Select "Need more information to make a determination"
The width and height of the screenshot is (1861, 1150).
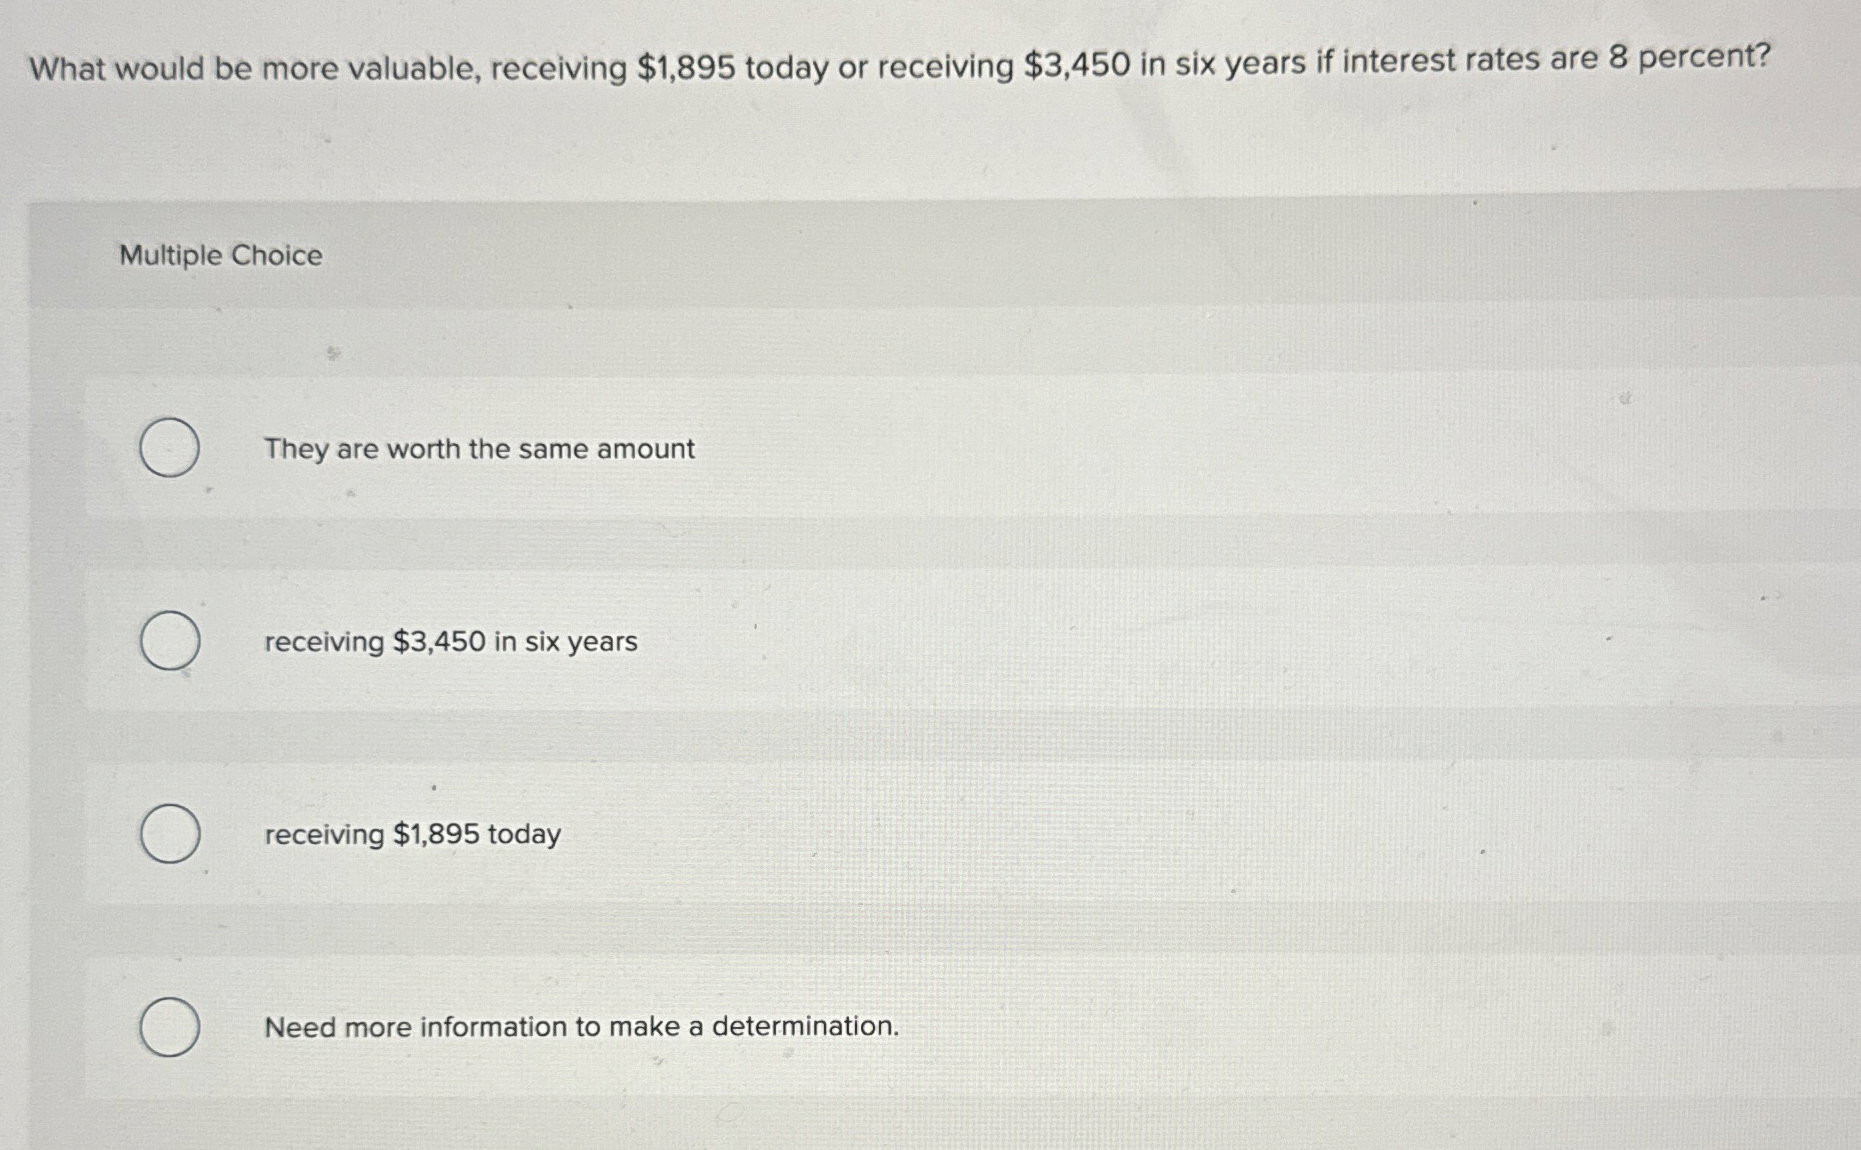(170, 1028)
